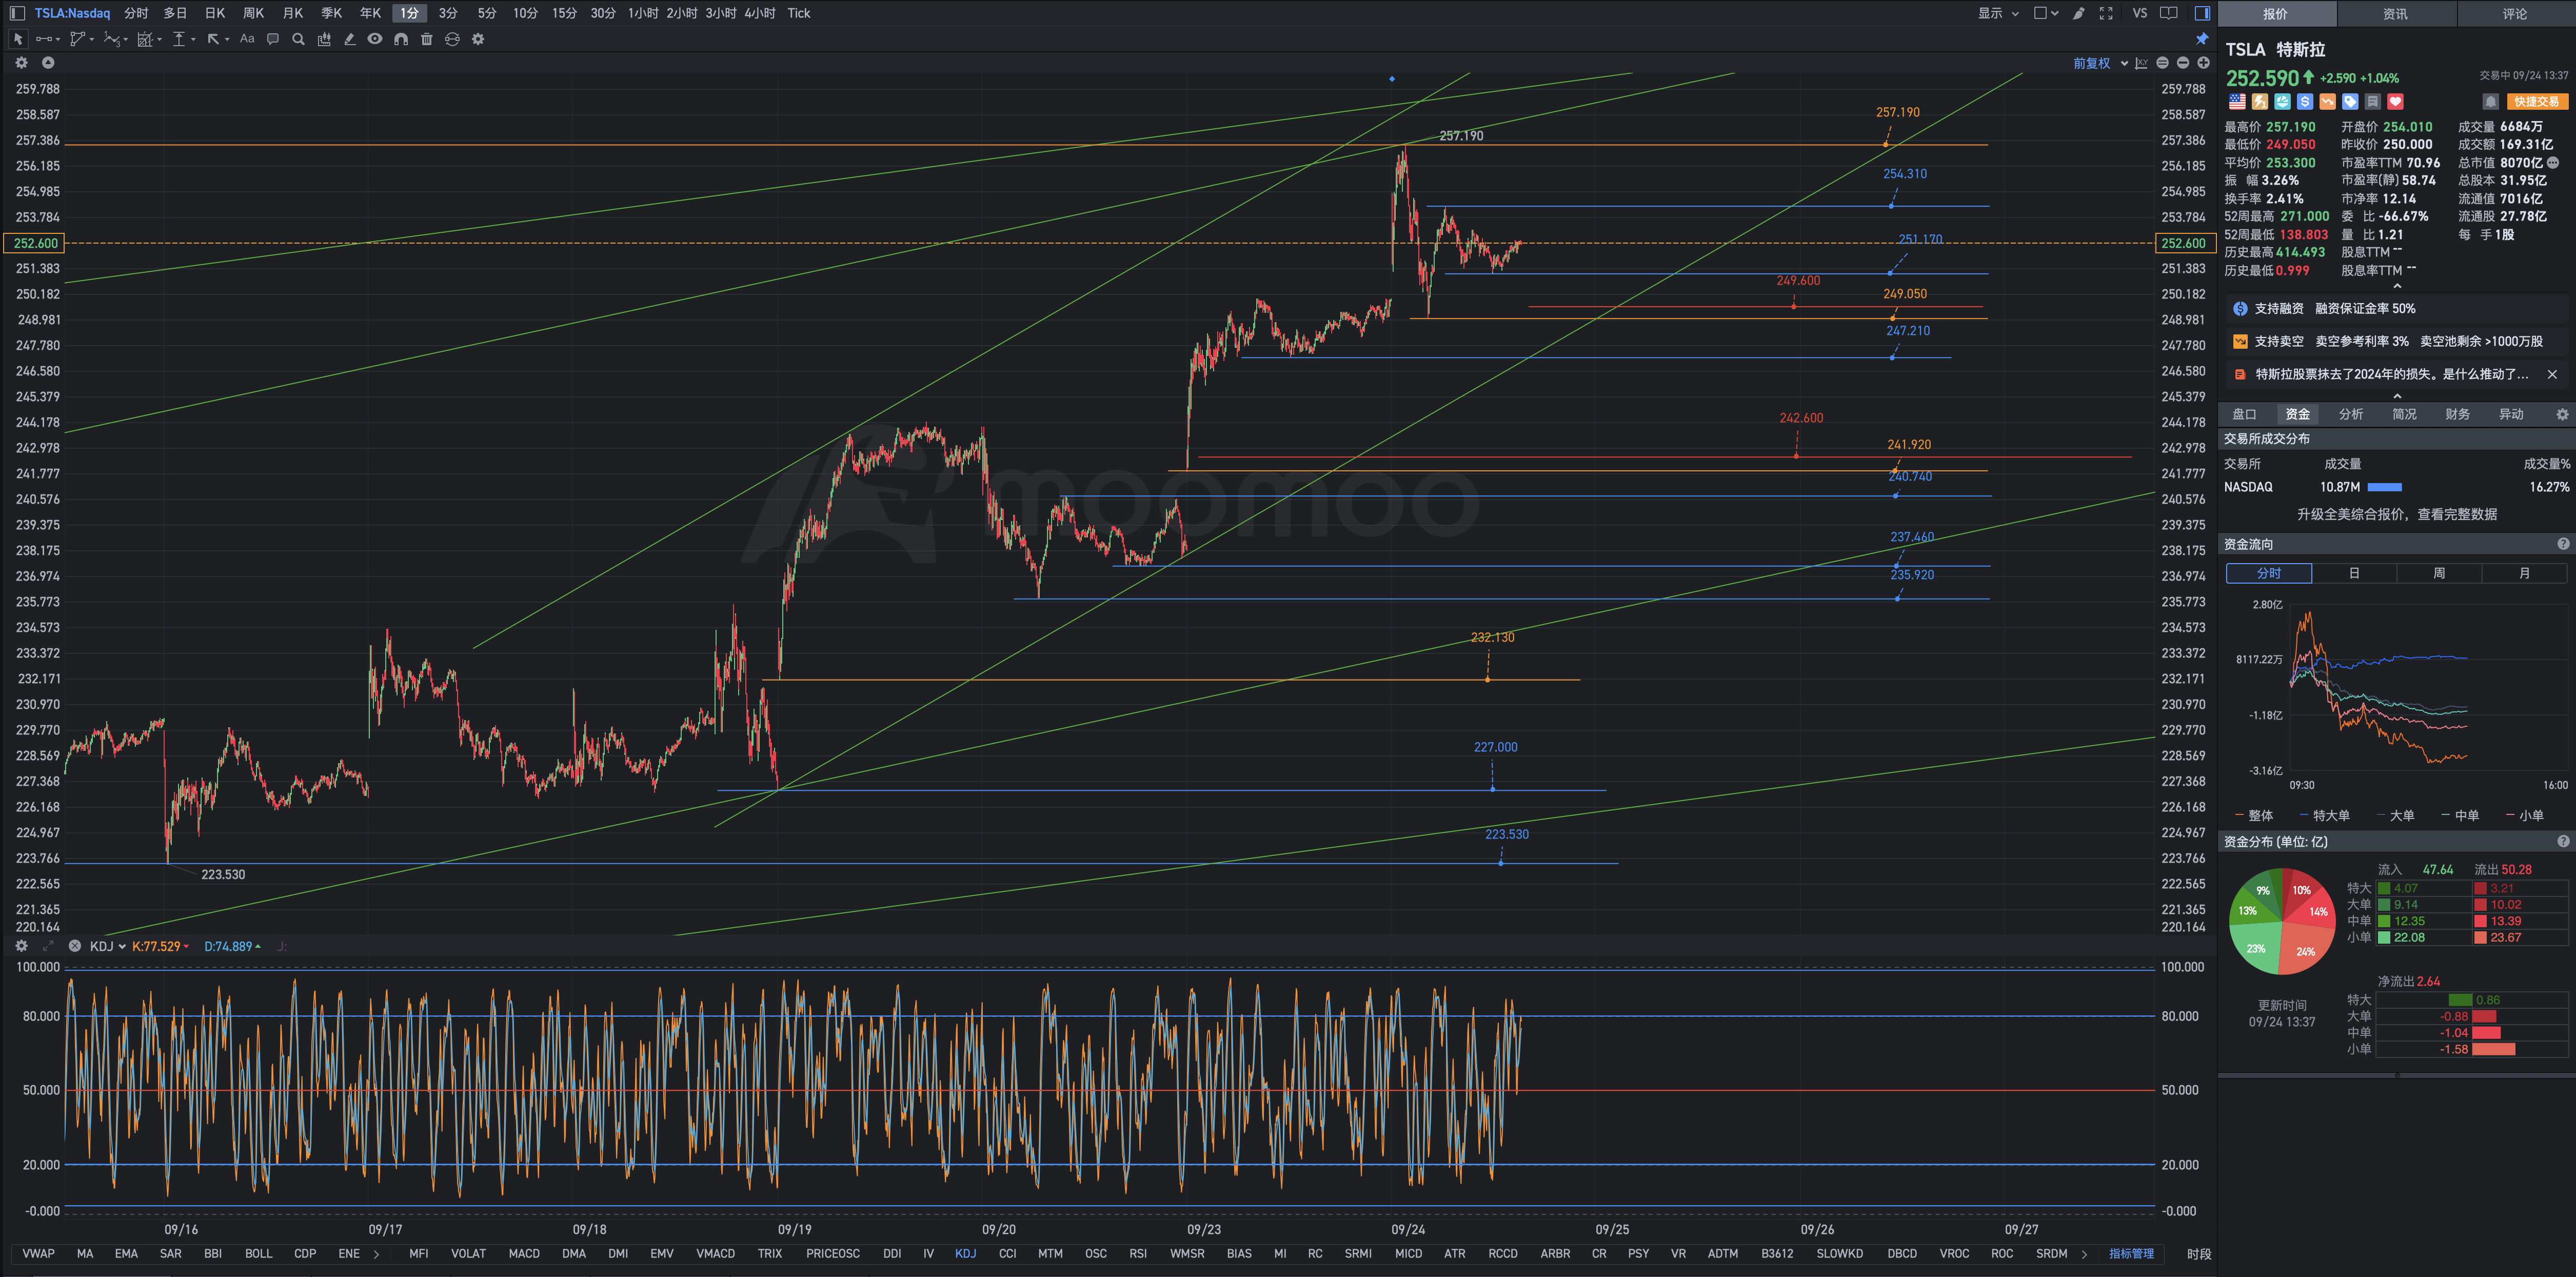2576x1277 pixels.
Task: Pin the drawing toolbar
Action: tap(2202, 39)
